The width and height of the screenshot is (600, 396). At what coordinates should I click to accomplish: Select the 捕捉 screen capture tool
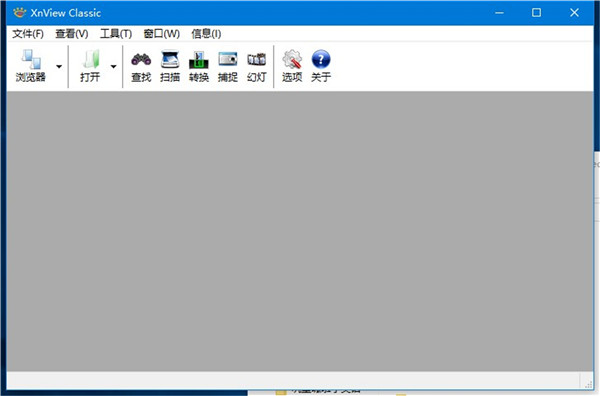tap(228, 66)
